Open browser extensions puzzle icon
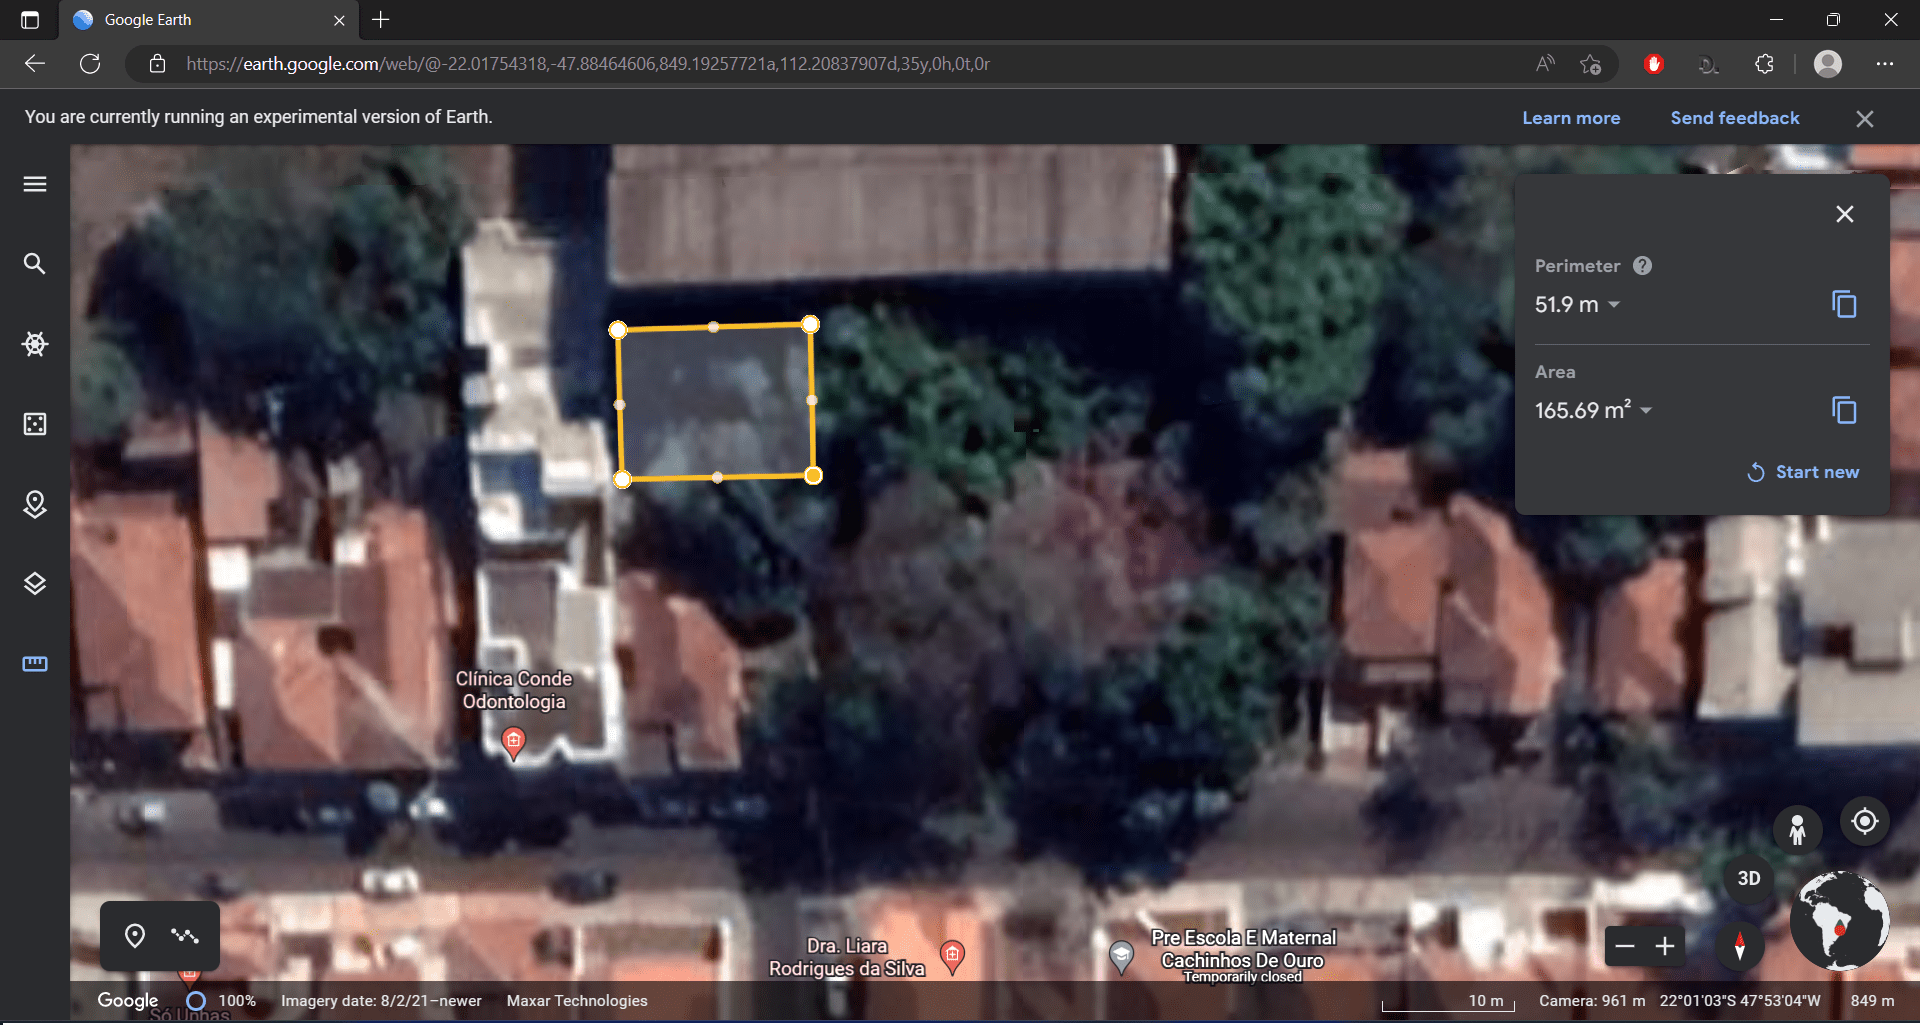Screen dimensions: 1921x1025 (x=1764, y=64)
